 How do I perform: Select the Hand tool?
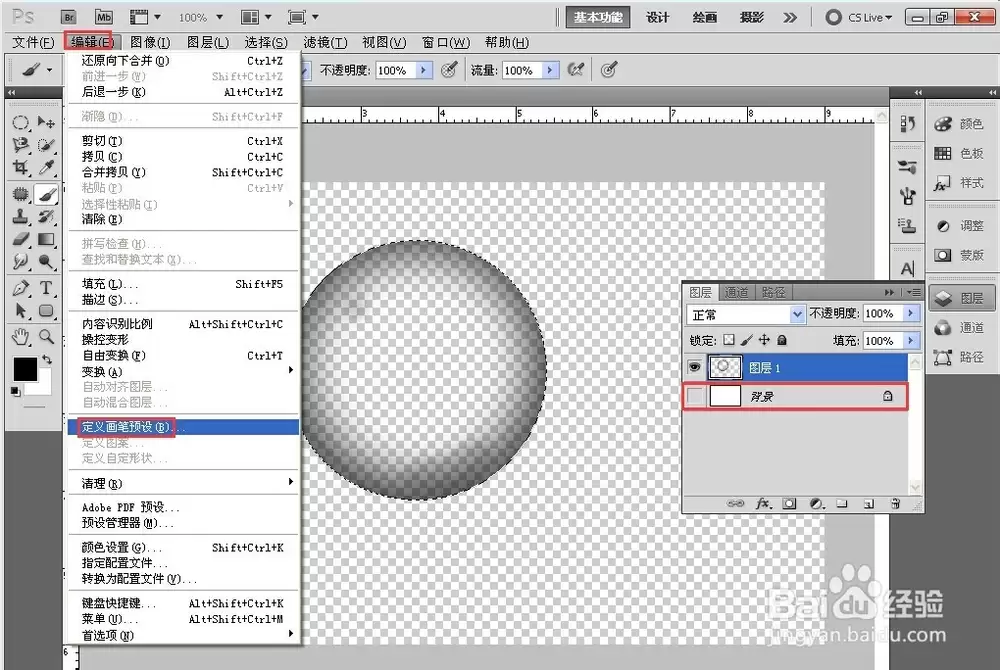coord(20,337)
